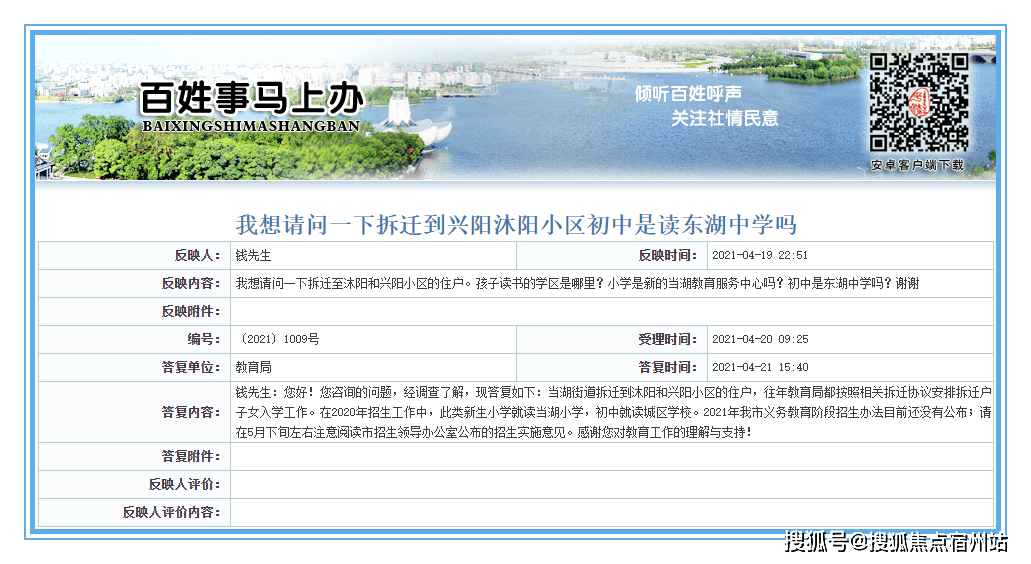Click the 反映内容 label
Viewport: 1031px width, 564px height.
[191, 283]
